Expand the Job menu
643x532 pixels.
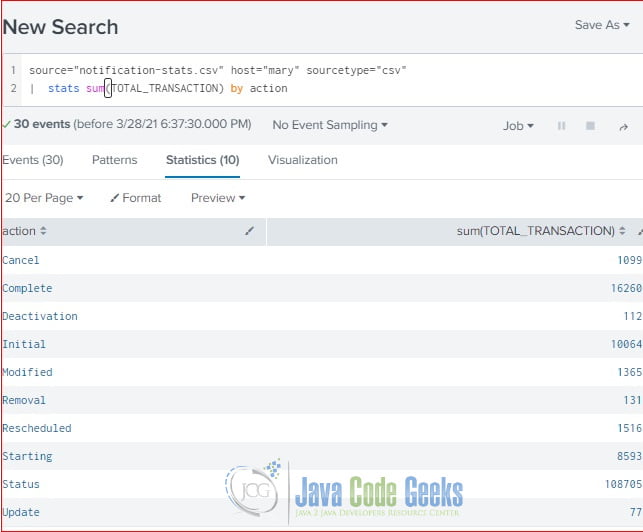(x=518, y=126)
